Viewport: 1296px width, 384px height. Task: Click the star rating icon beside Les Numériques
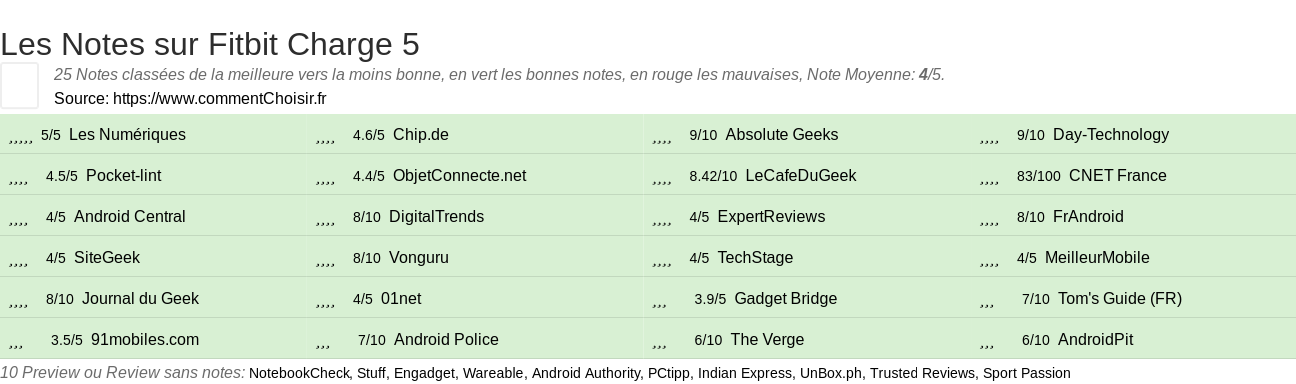click(21, 135)
